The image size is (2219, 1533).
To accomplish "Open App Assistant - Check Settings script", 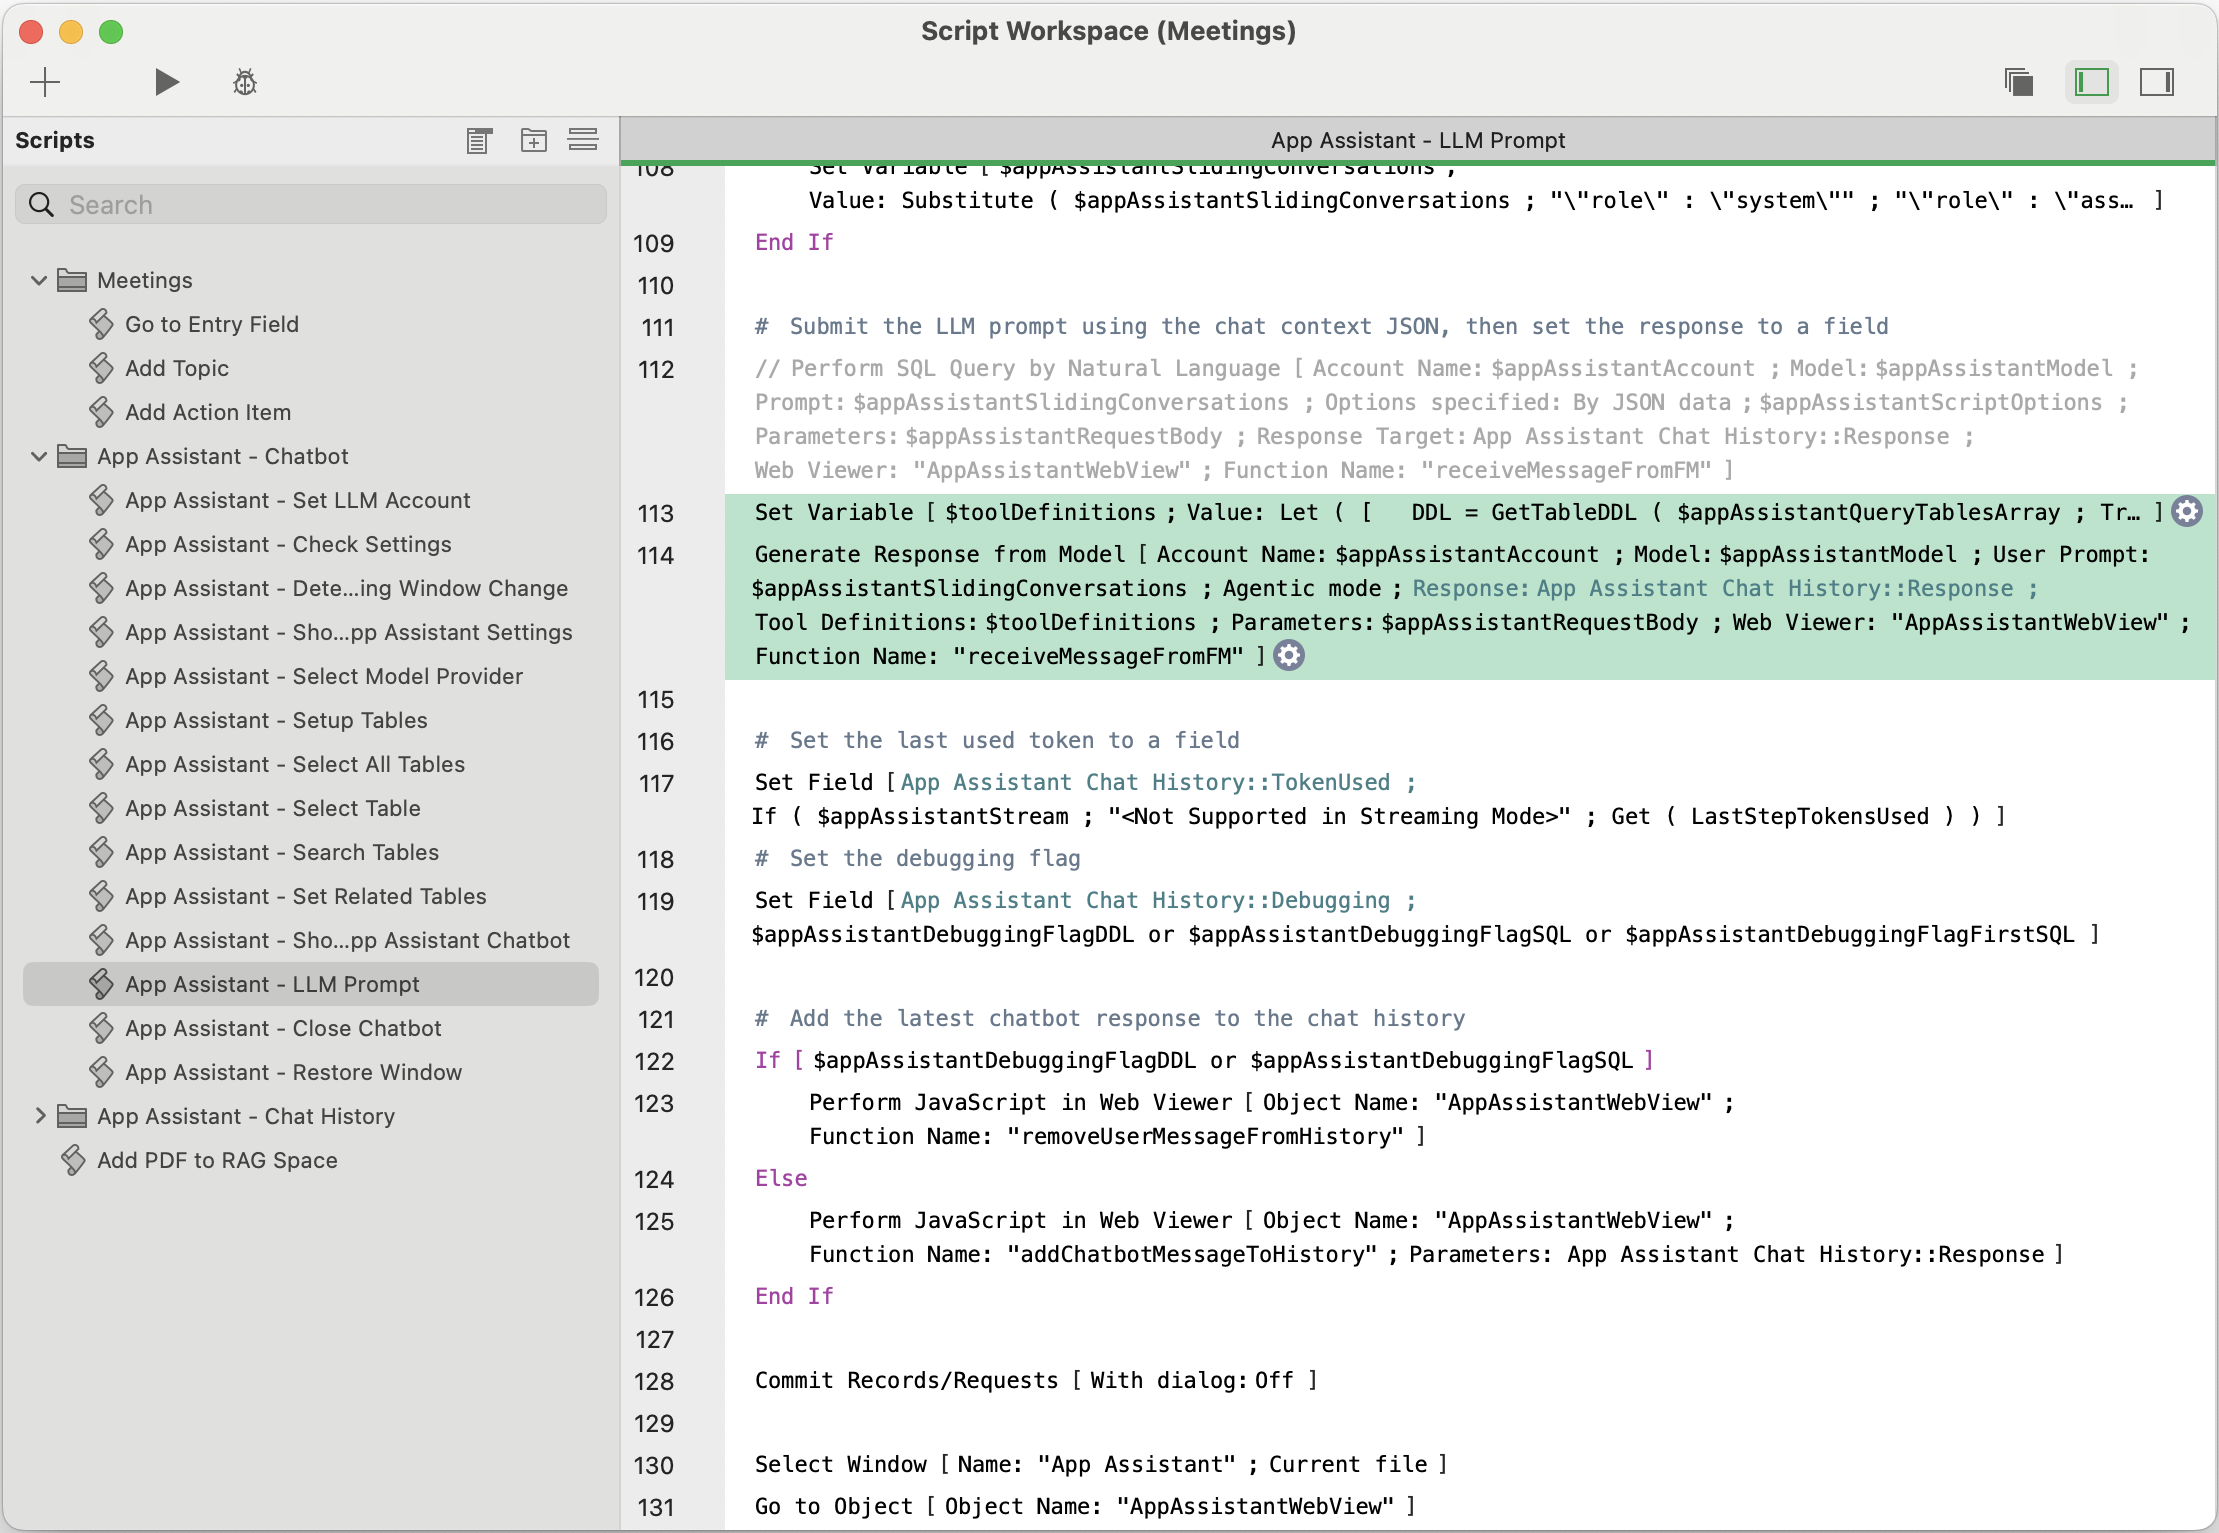I will 288,545.
